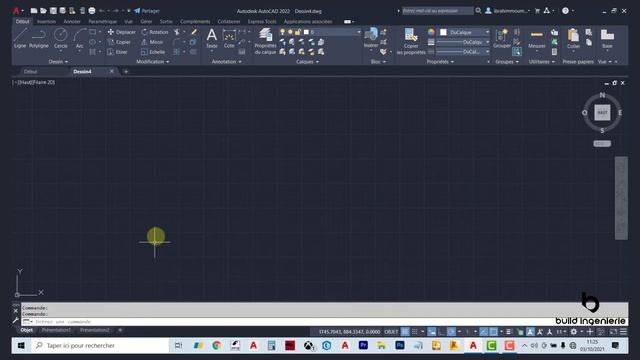Viewport: 640px width, 360px height.
Task: Click the Etirer stretch tool
Action: (118, 52)
